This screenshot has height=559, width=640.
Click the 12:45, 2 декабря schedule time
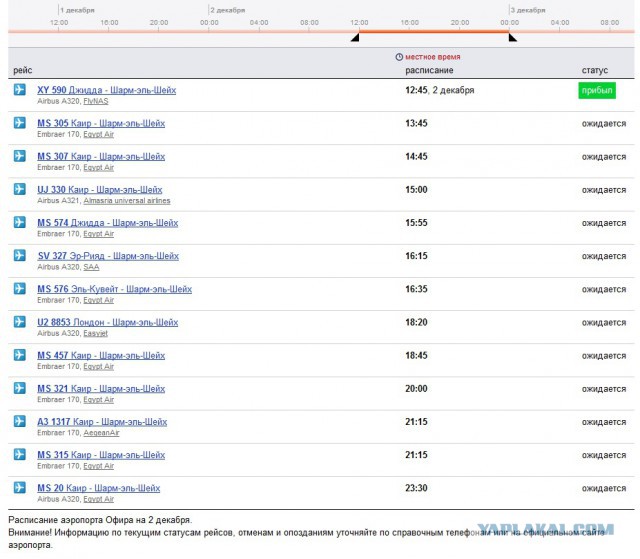pos(440,90)
